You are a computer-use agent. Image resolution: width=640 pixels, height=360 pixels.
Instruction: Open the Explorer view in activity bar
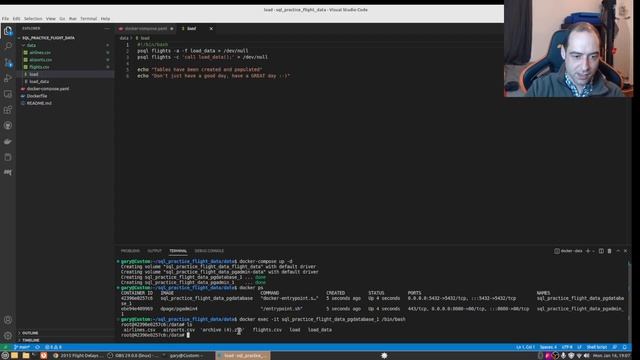coord(8,31)
